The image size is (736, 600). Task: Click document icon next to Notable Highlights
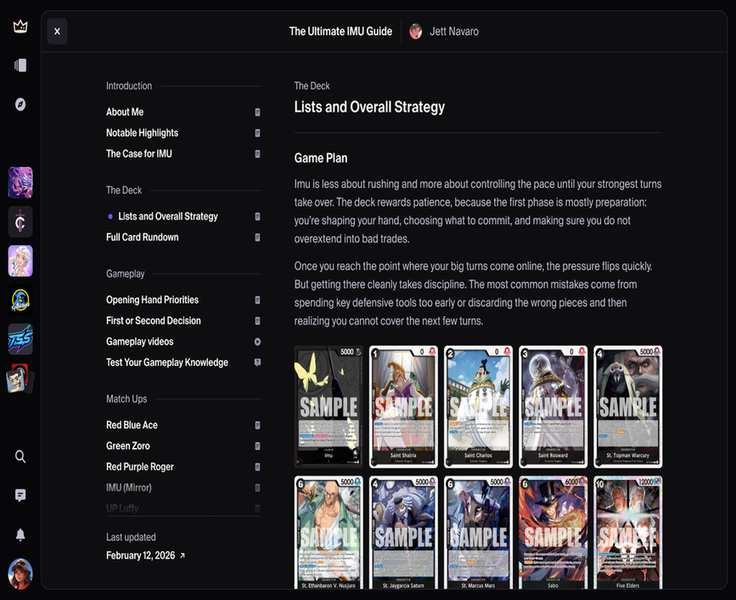click(257, 133)
